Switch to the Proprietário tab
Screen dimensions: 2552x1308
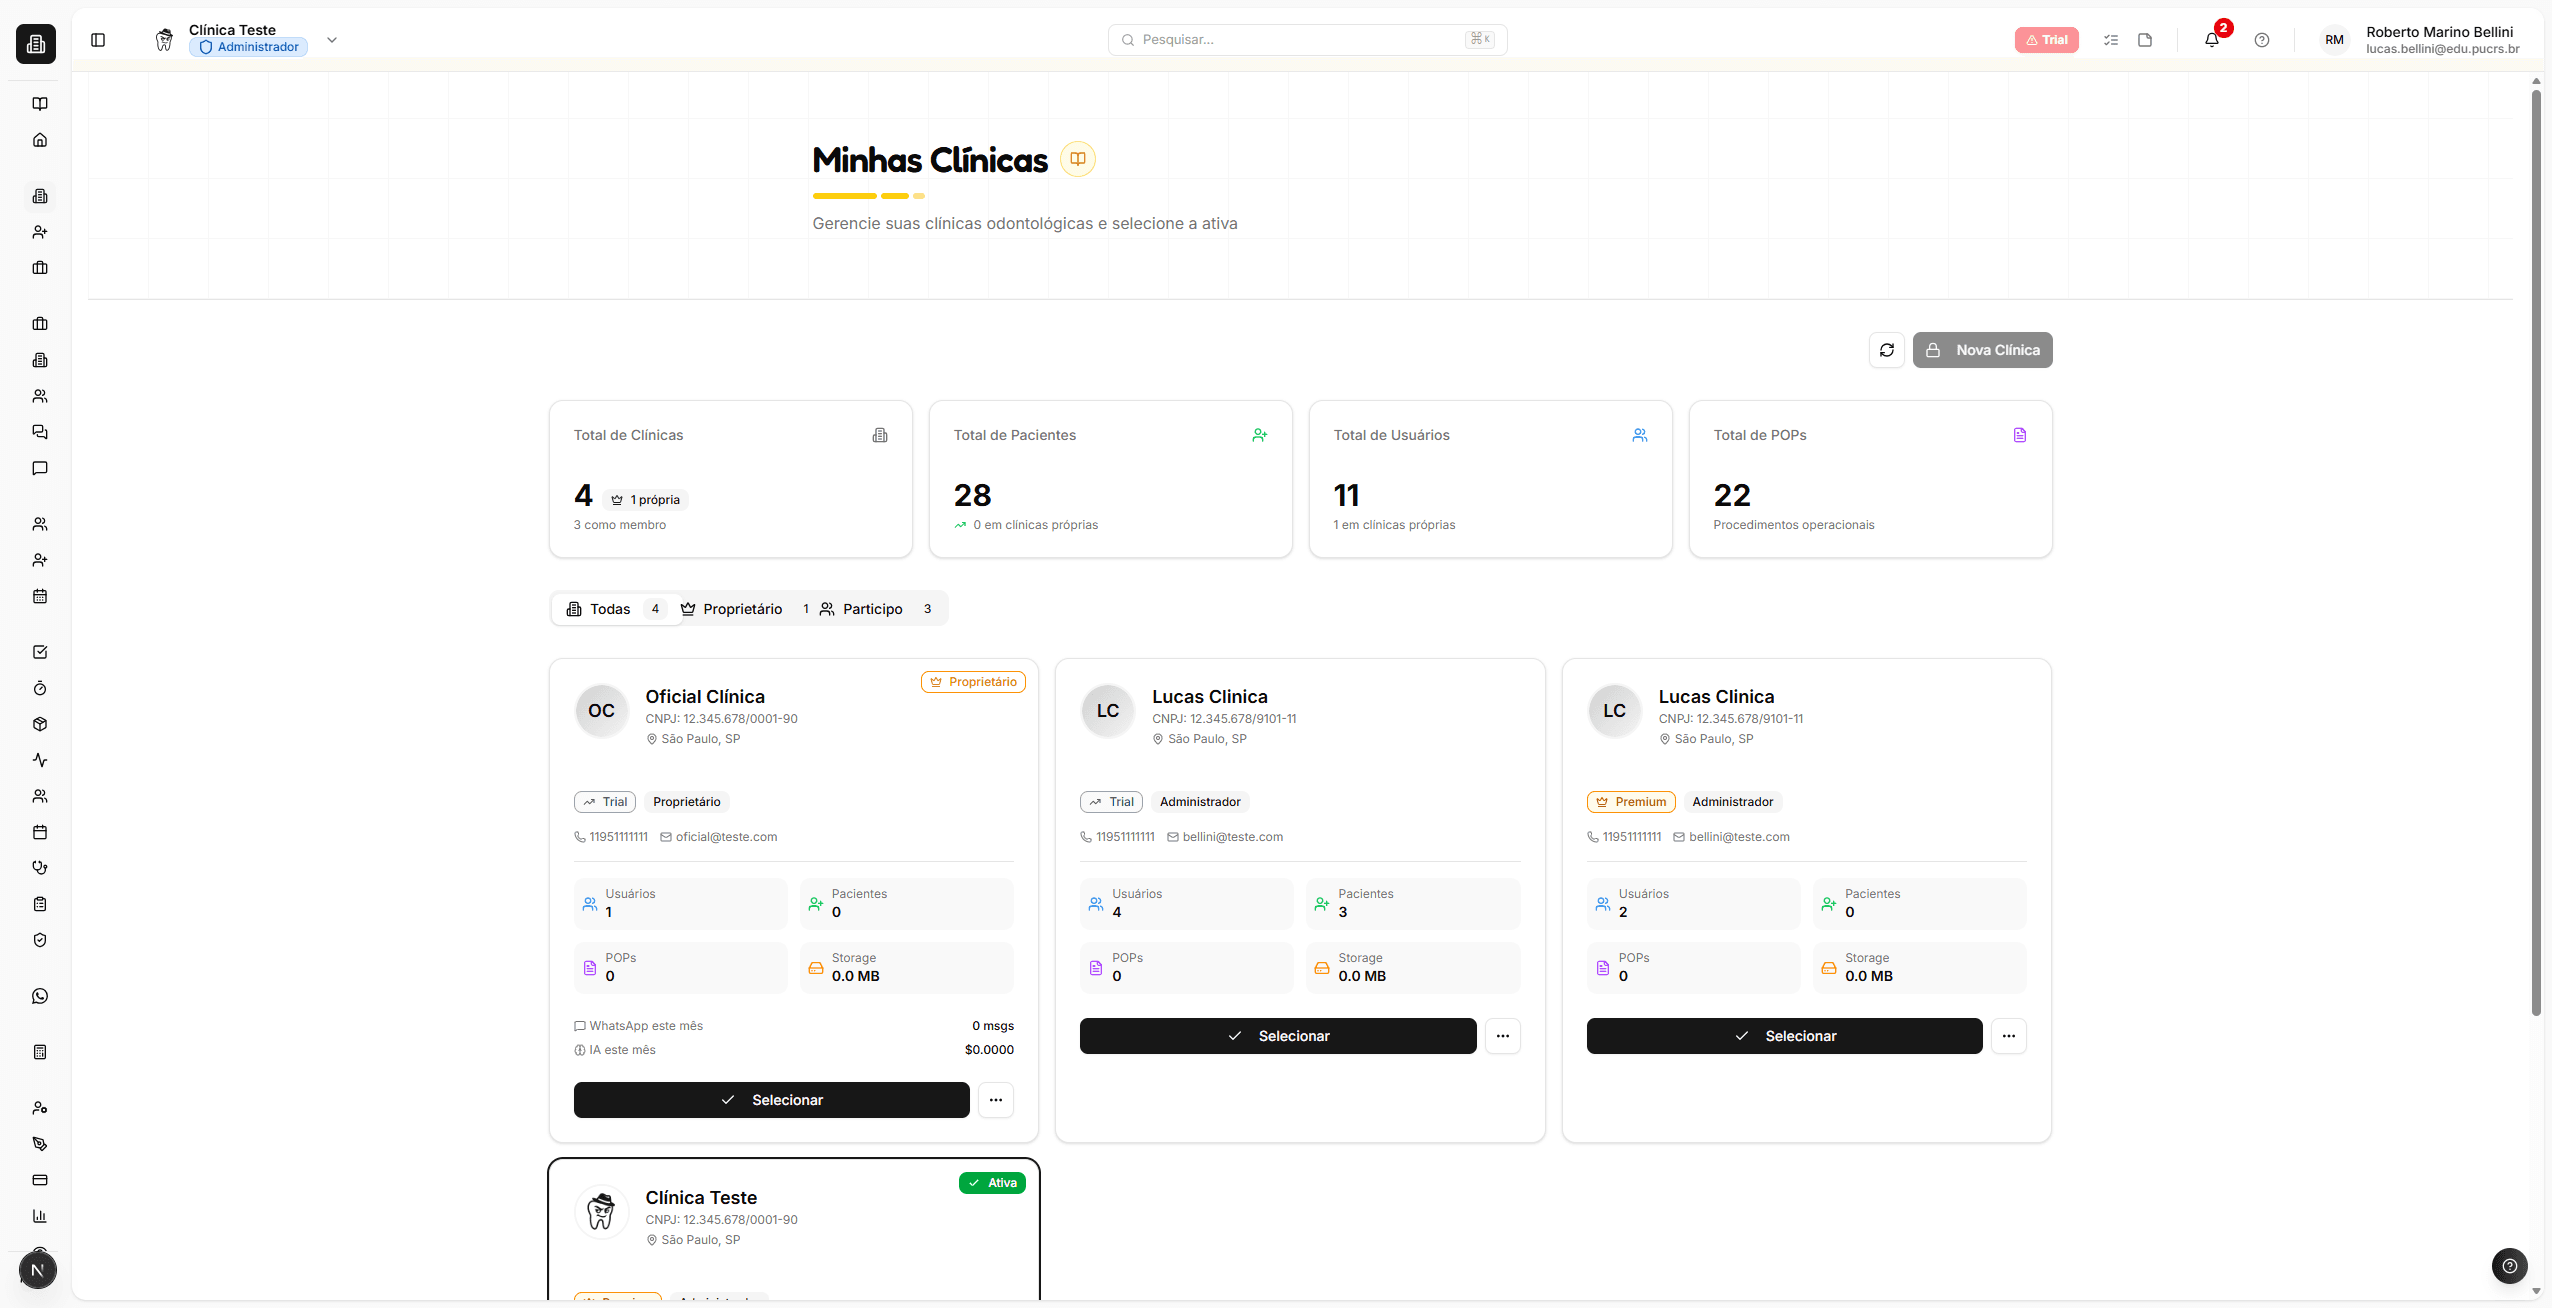click(x=742, y=609)
